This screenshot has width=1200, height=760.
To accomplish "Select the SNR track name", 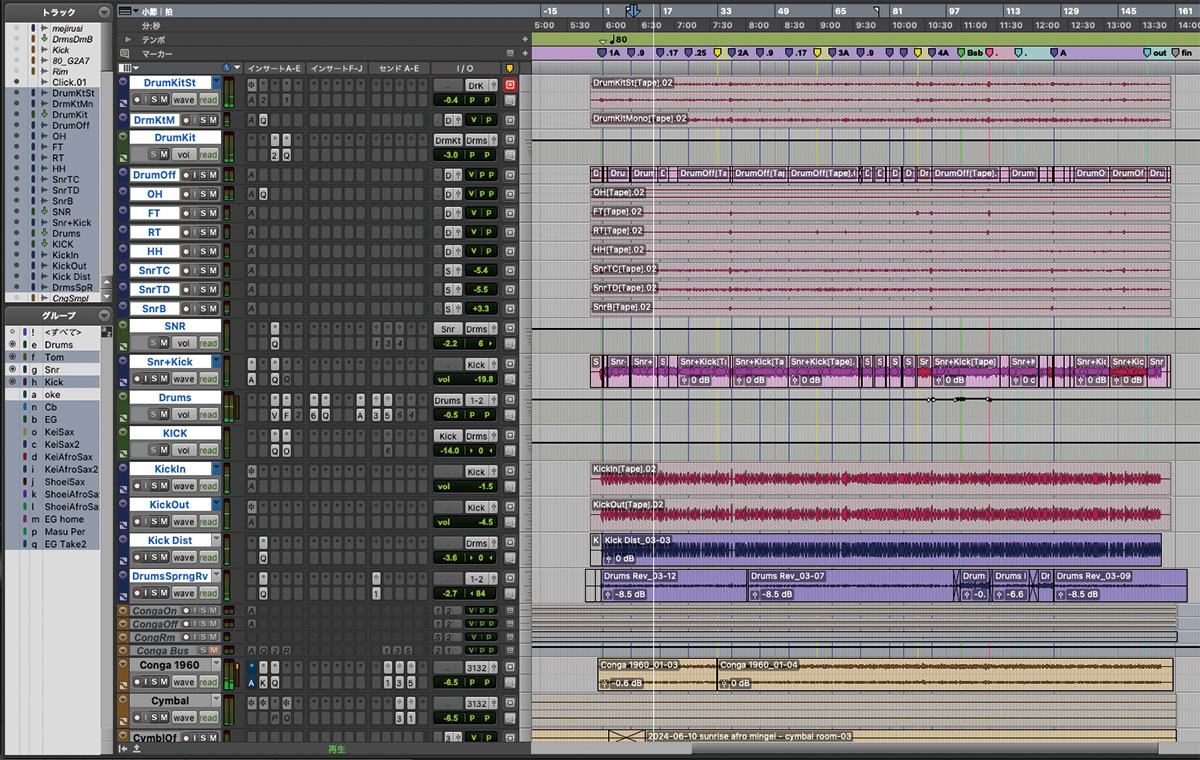I will click(x=174, y=326).
